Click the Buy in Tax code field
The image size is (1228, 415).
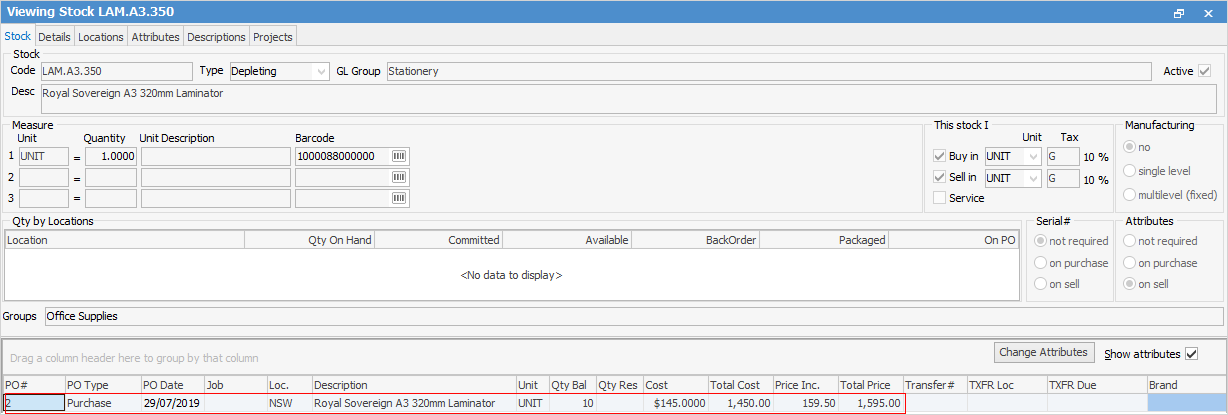point(1062,156)
